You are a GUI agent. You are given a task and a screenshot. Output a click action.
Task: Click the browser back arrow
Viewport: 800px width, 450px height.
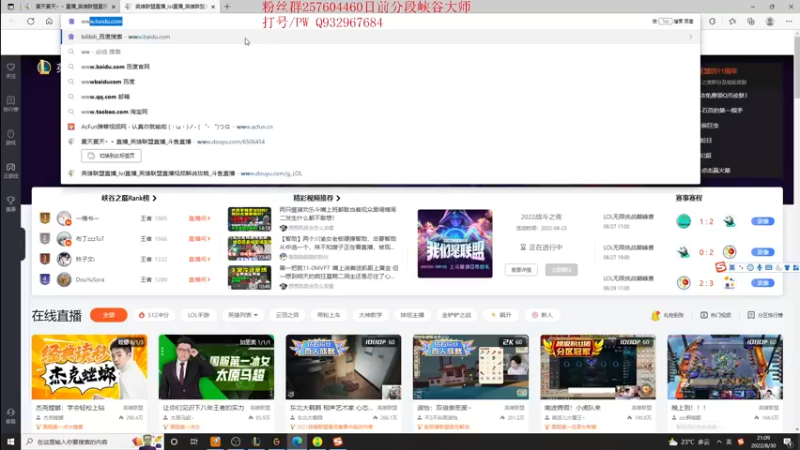coord(12,21)
